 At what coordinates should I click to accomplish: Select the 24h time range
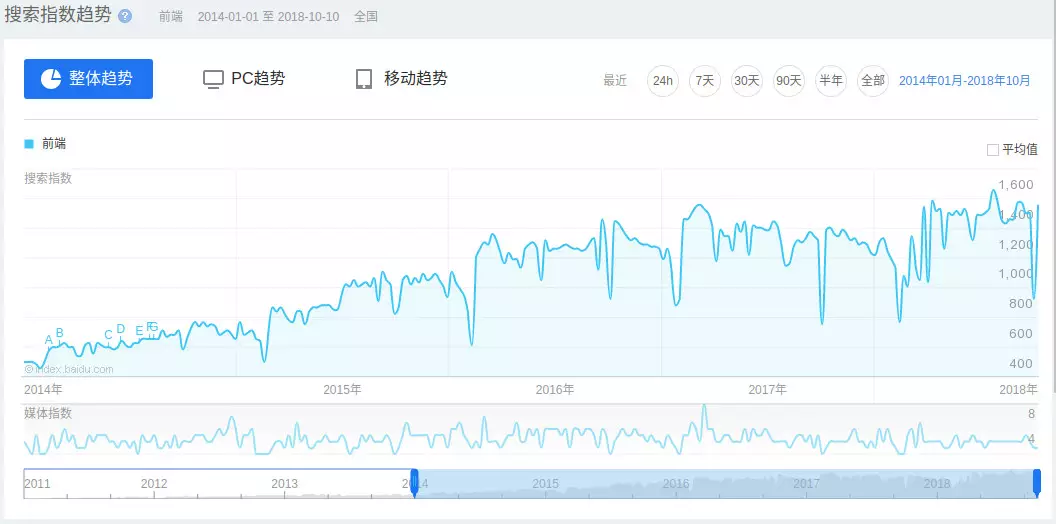[x=662, y=81]
